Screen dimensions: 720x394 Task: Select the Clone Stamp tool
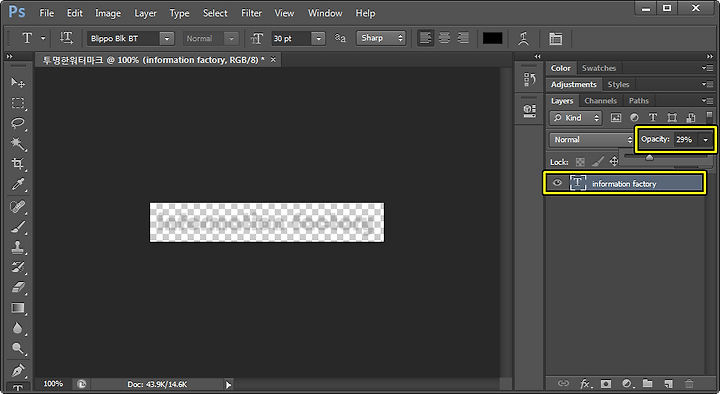point(18,247)
